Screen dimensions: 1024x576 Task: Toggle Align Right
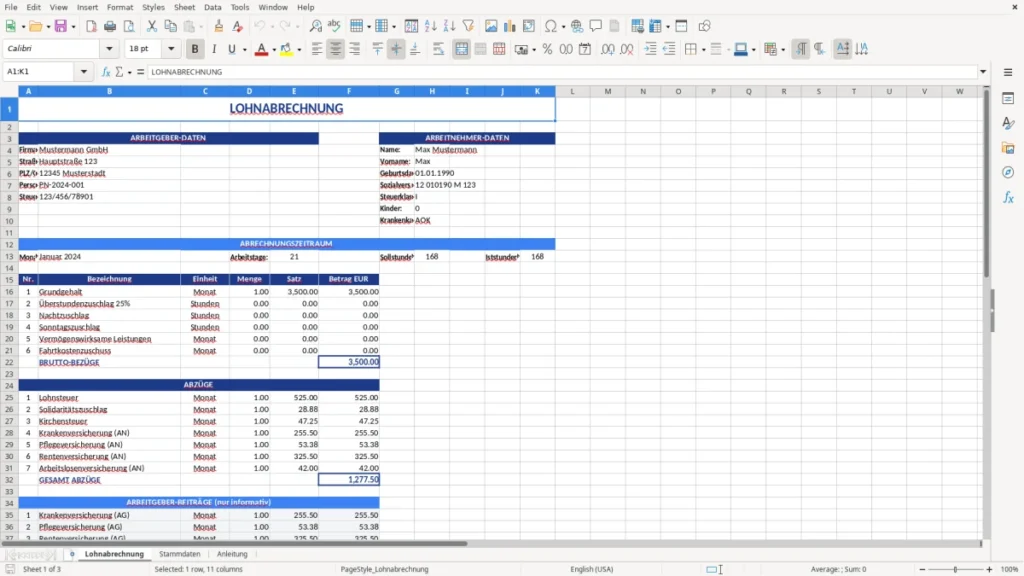pyautogui.click(x=355, y=49)
